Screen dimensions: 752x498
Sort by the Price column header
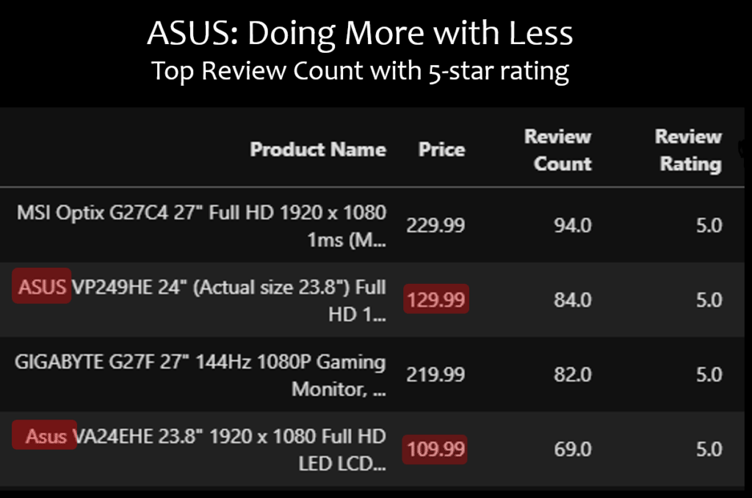pos(441,150)
